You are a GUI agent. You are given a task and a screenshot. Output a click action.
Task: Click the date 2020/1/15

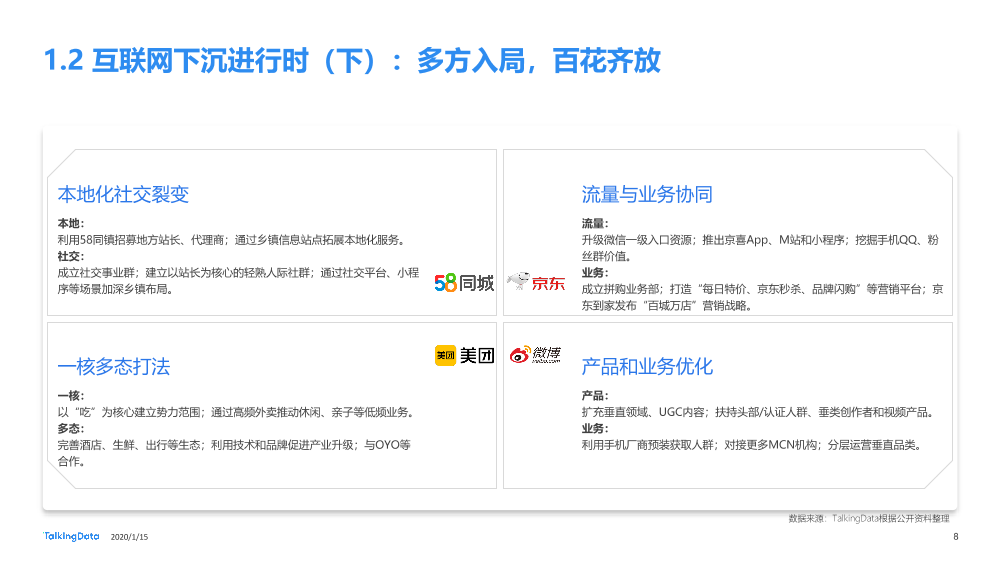(x=129, y=537)
